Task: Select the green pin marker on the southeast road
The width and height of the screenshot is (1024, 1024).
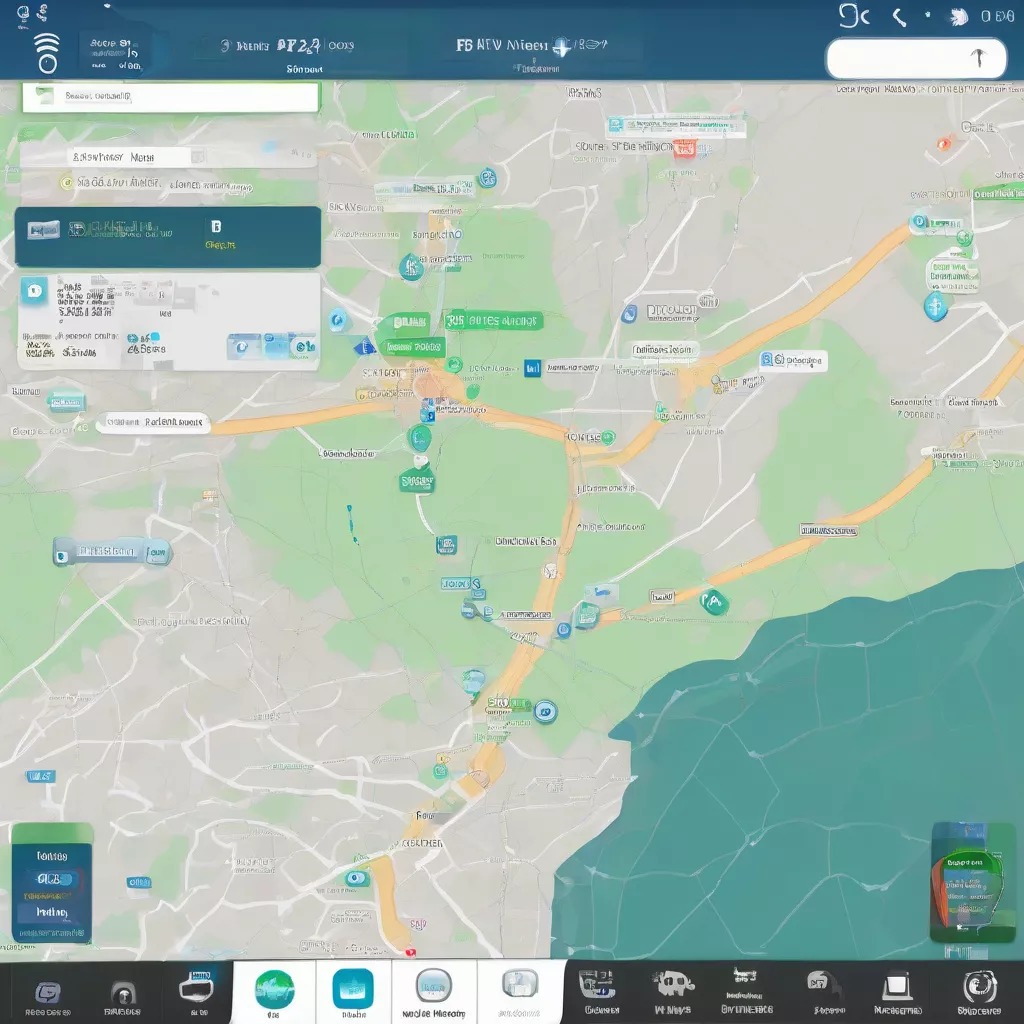Action: click(x=714, y=601)
